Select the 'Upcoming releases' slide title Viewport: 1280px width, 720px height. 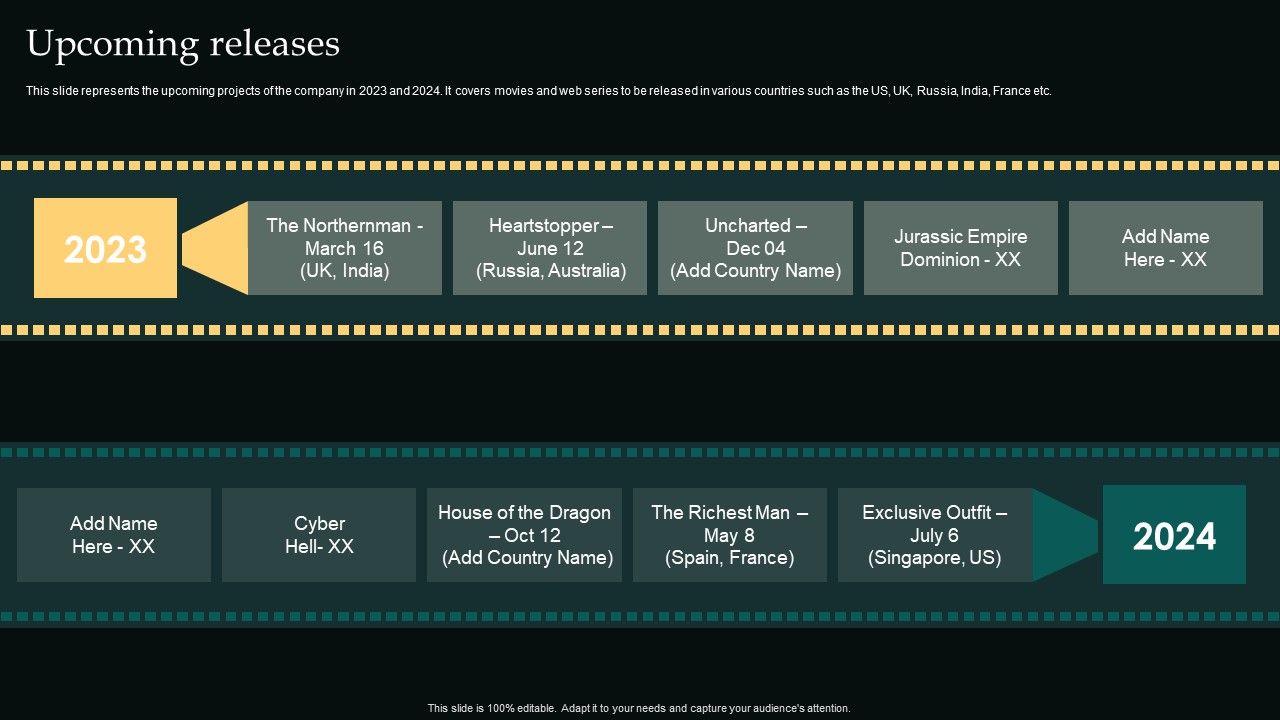point(183,44)
